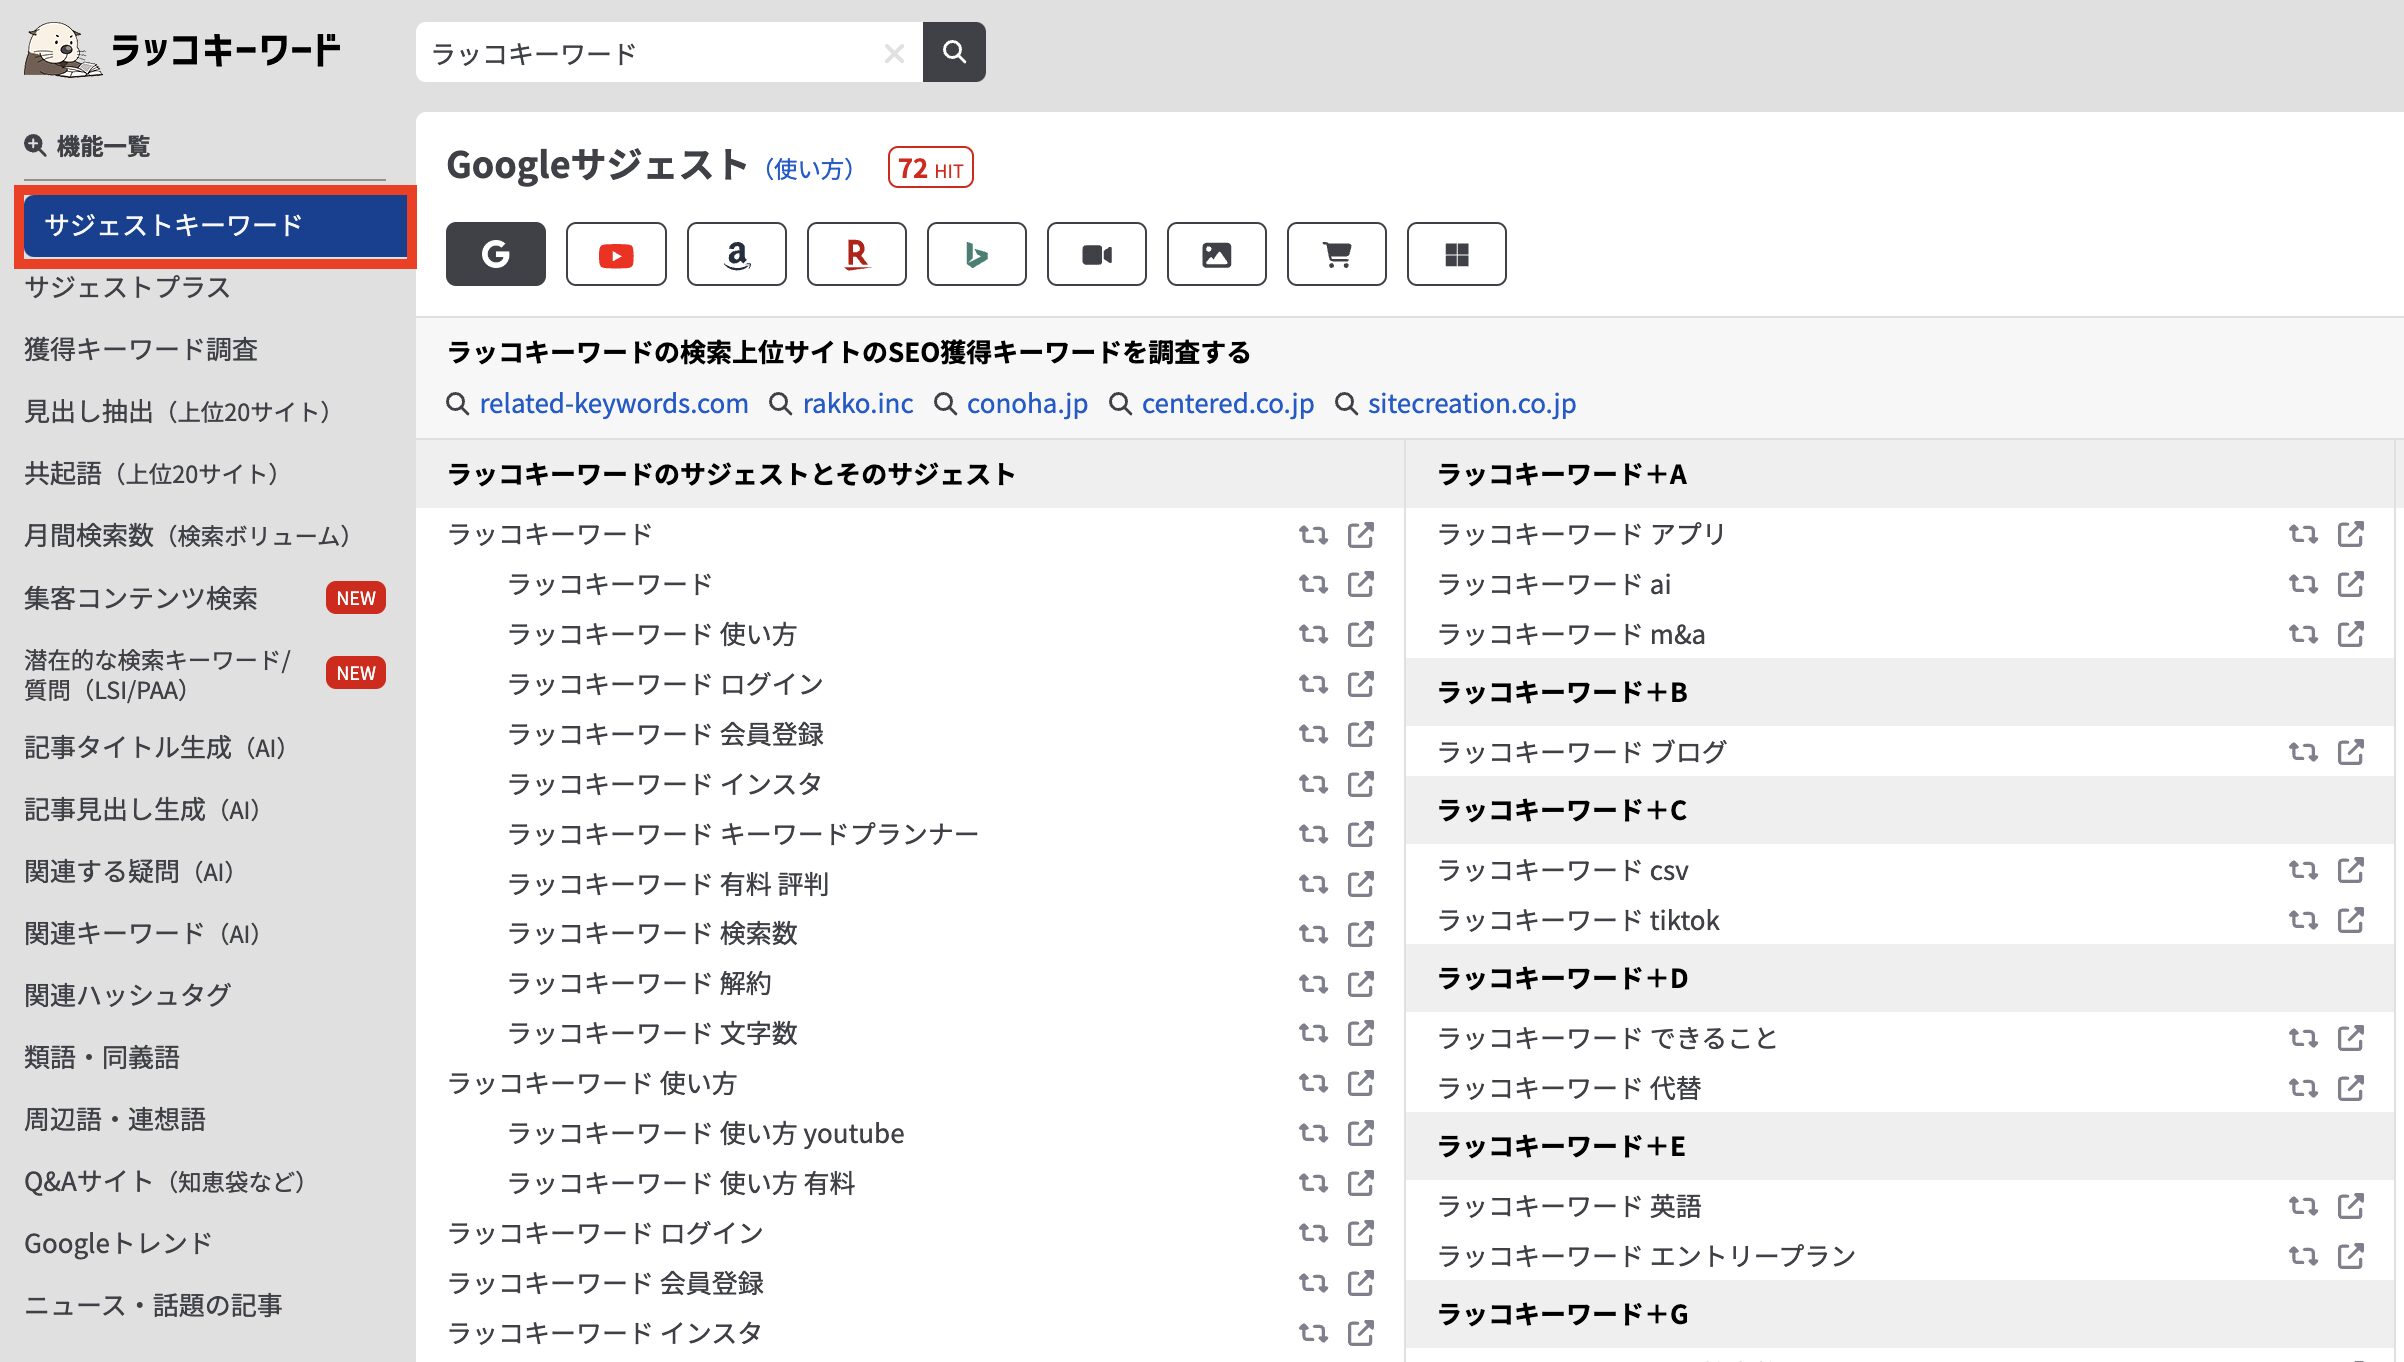Select the Amazon suggest source button
2404x1362 pixels.
(x=737, y=254)
